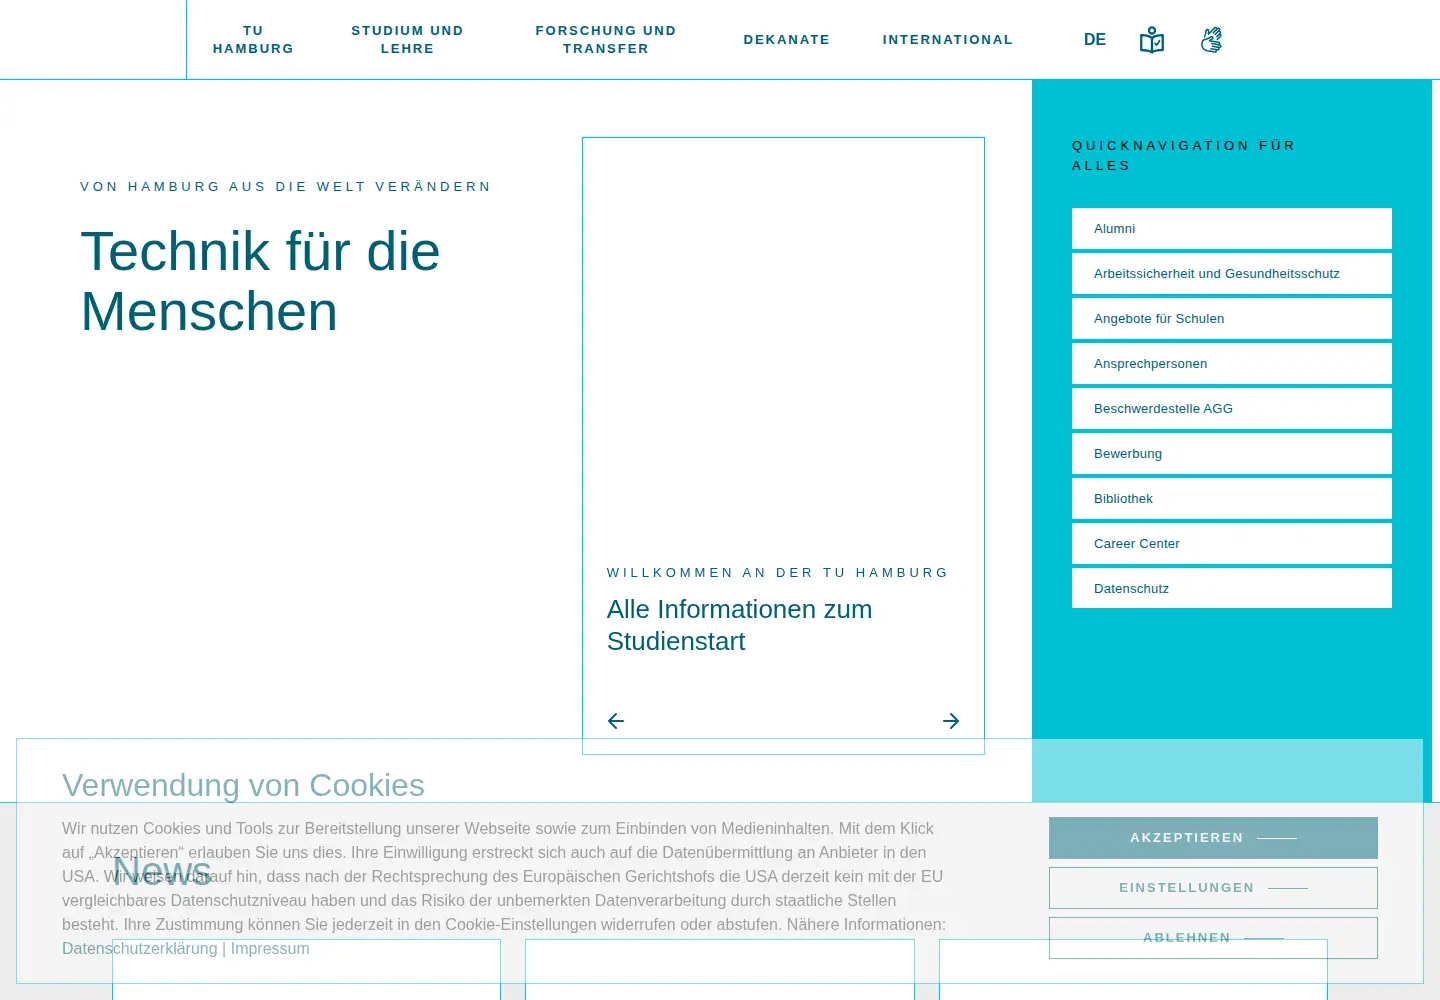This screenshot has height=1000, width=1440.
Task: Click the Willkommen an der TU Hamburg label
Action: [778, 573]
